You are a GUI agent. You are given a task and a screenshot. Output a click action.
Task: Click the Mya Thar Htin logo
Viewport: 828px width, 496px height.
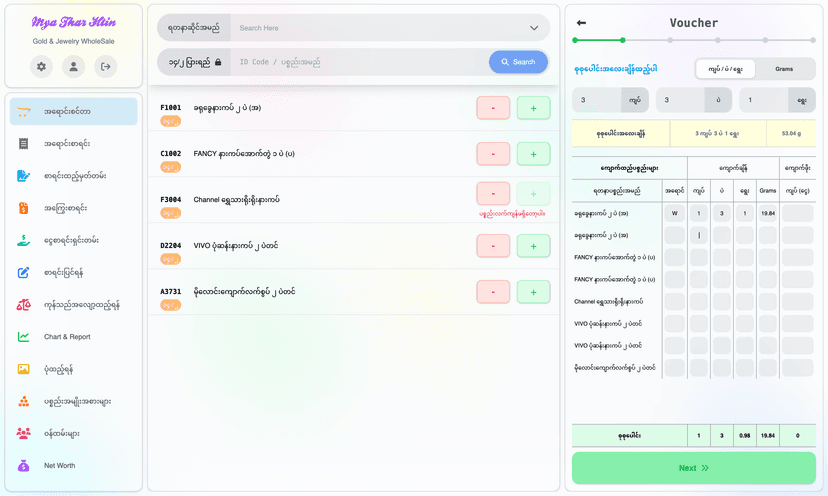click(73, 22)
